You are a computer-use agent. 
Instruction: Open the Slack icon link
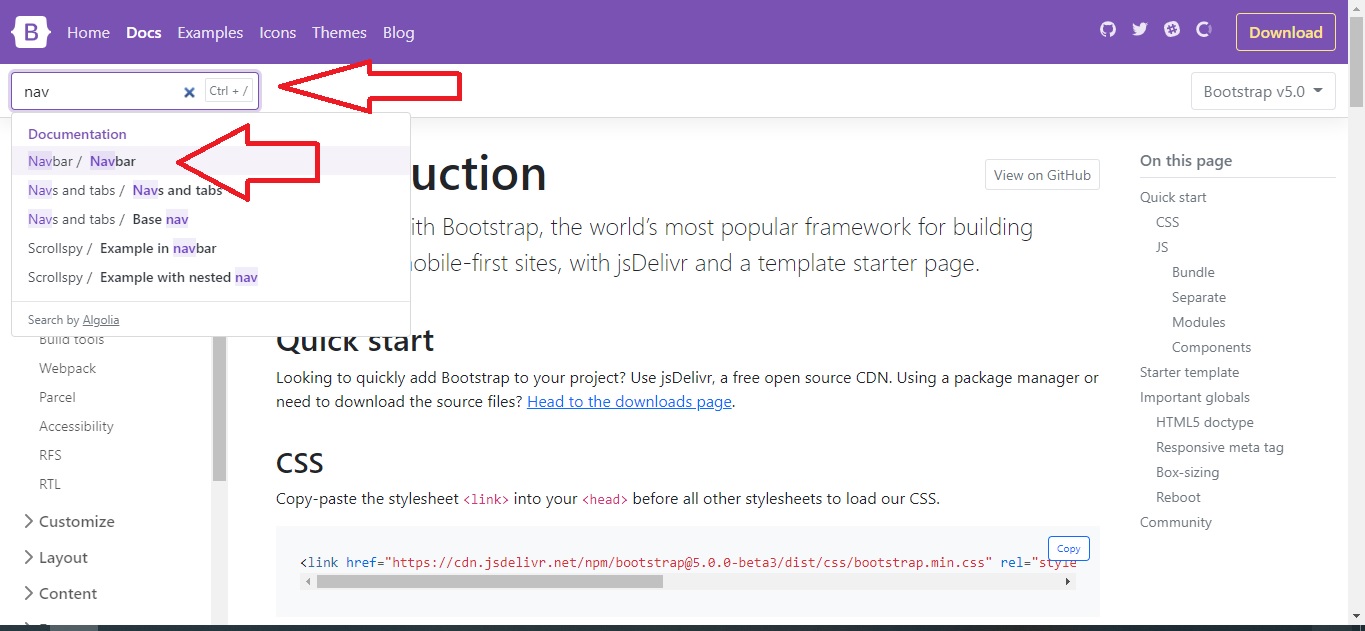(x=1172, y=30)
